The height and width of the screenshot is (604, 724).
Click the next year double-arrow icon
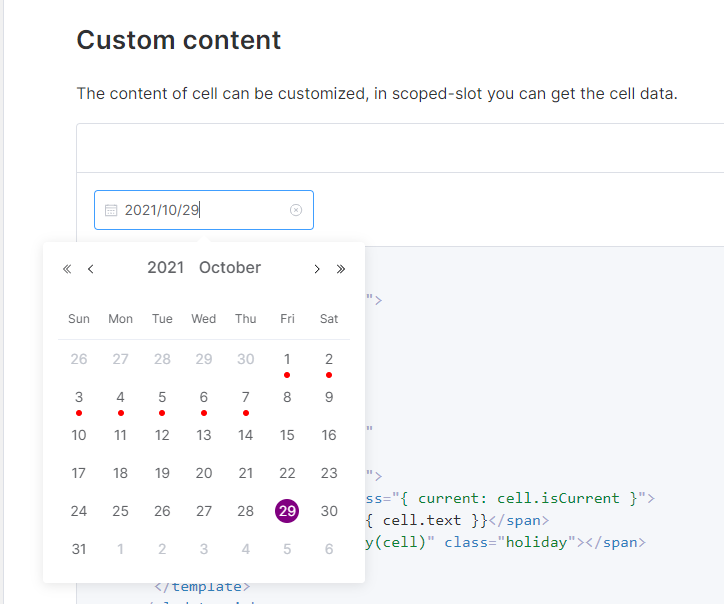pyautogui.click(x=341, y=268)
